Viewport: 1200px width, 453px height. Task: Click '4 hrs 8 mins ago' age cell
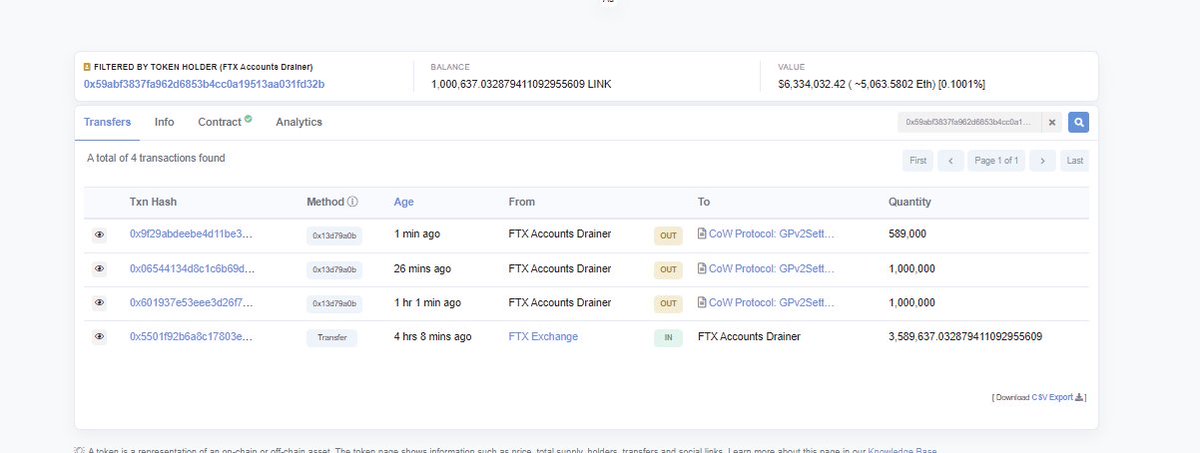(x=432, y=337)
